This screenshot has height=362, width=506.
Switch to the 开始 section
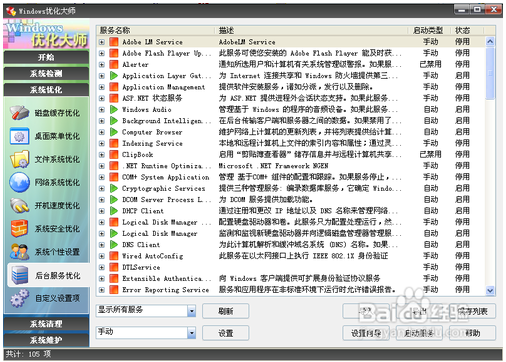(x=46, y=57)
